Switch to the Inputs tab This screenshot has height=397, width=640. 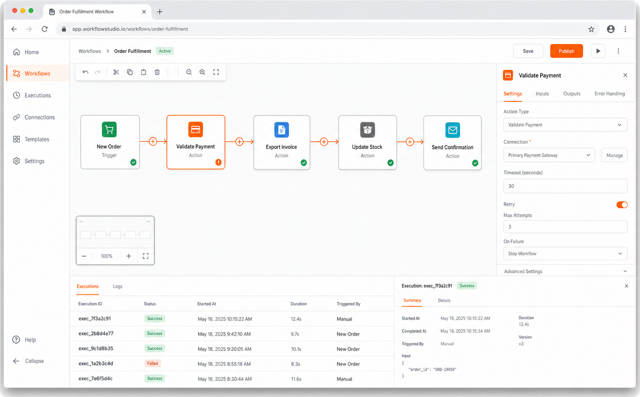(x=542, y=94)
